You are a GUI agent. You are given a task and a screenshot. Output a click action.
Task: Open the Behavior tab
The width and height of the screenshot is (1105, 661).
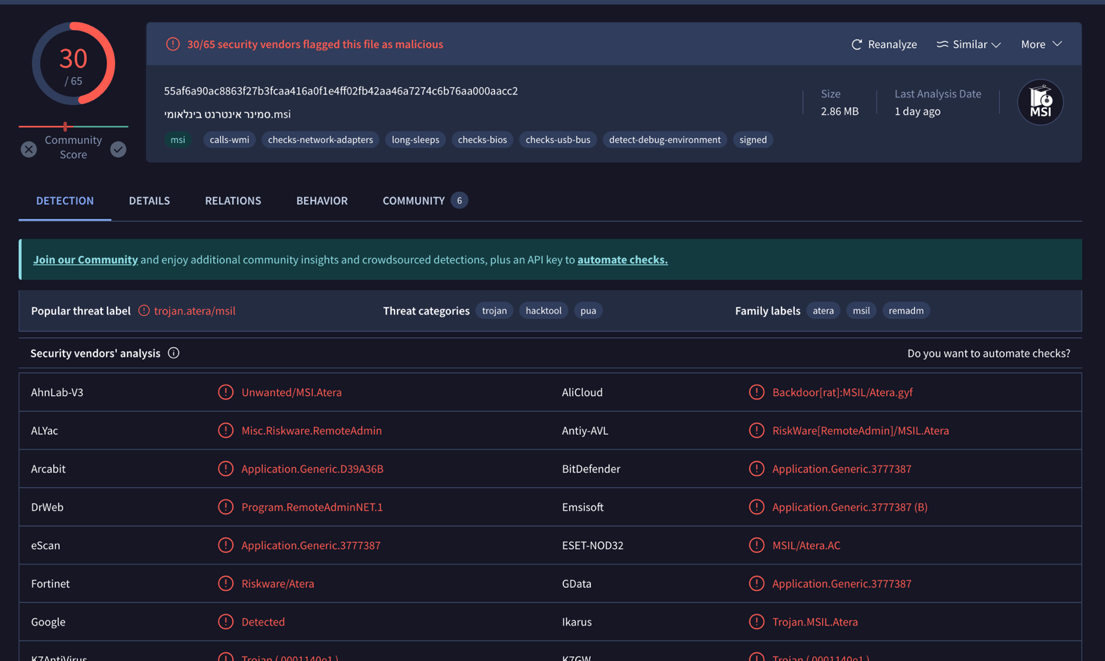click(x=322, y=201)
